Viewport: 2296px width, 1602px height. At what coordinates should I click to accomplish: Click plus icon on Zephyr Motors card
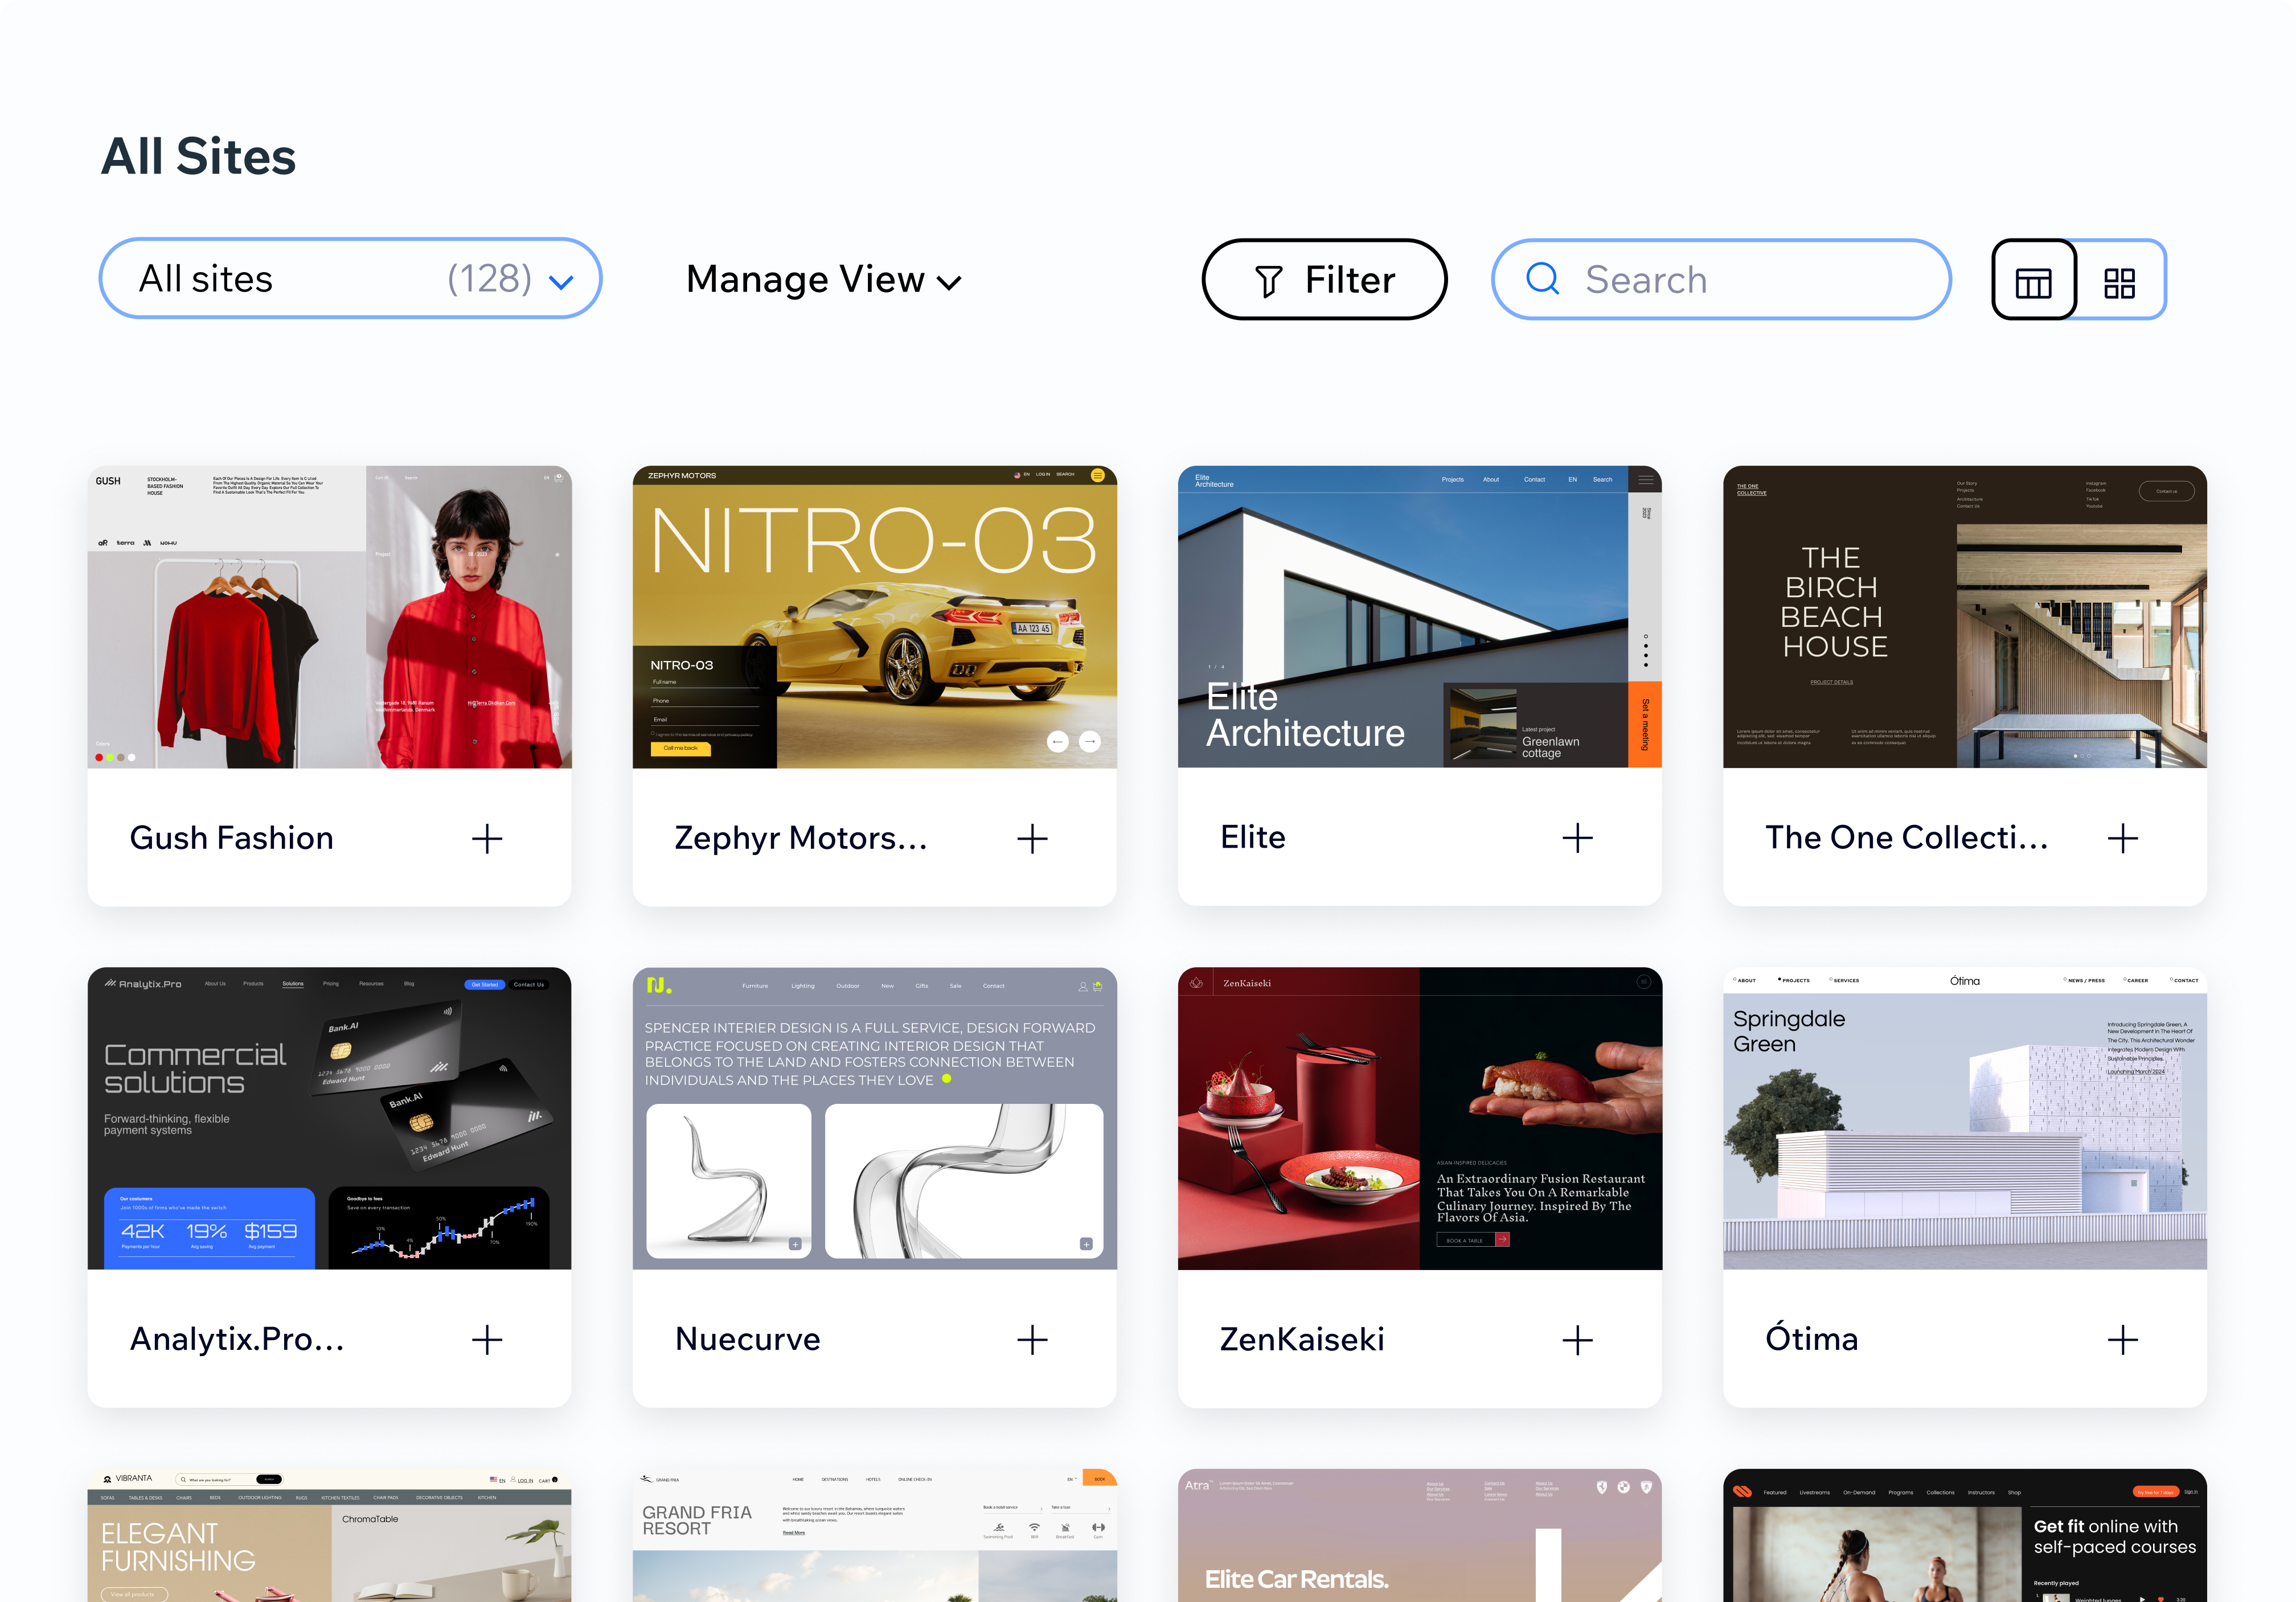(x=1032, y=838)
